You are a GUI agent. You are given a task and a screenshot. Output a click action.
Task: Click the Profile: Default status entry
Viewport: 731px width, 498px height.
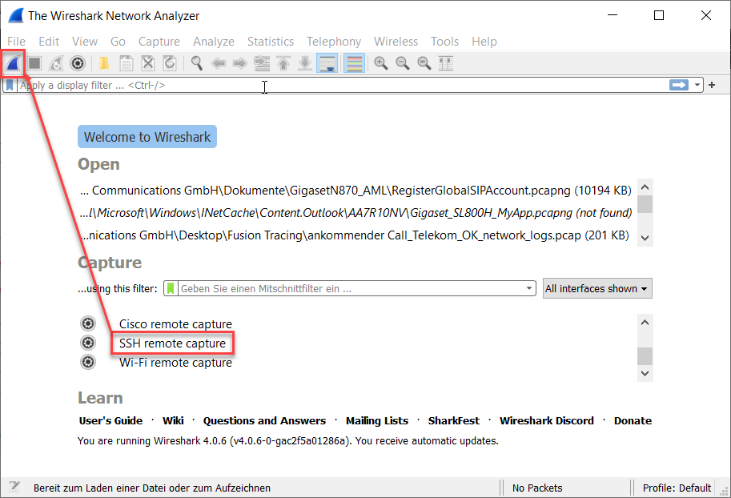coord(676,488)
